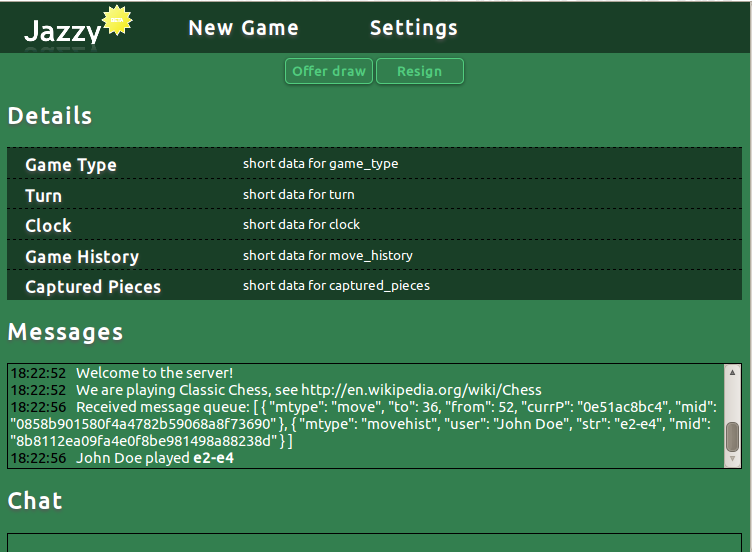Expand the Captured Pieces row
This screenshot has width=752, height=552.
pos(93,287)
